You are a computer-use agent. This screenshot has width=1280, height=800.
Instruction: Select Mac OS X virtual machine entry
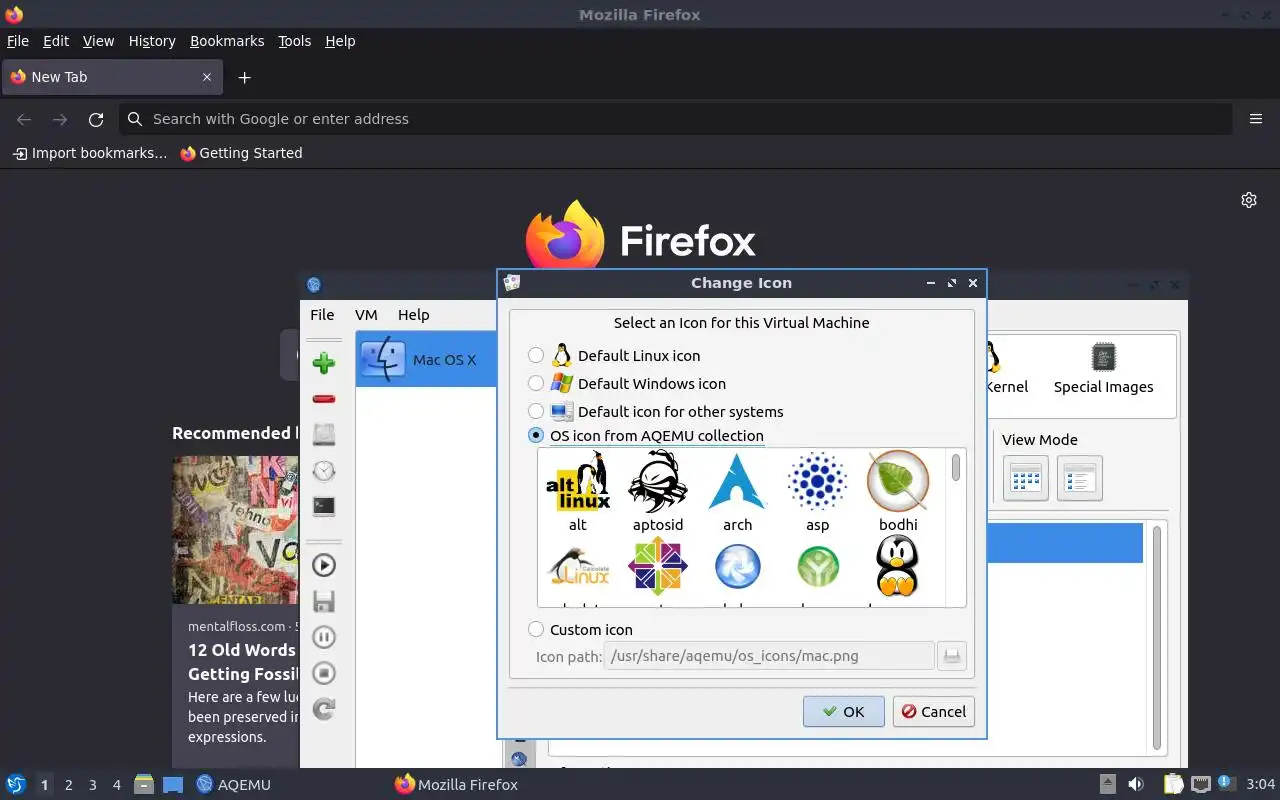pos(427,359)
